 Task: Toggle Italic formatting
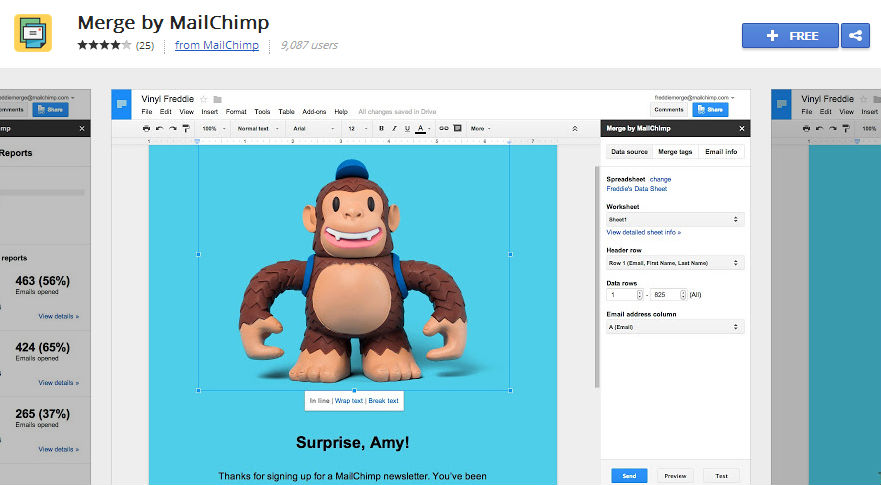click(394, 129)
